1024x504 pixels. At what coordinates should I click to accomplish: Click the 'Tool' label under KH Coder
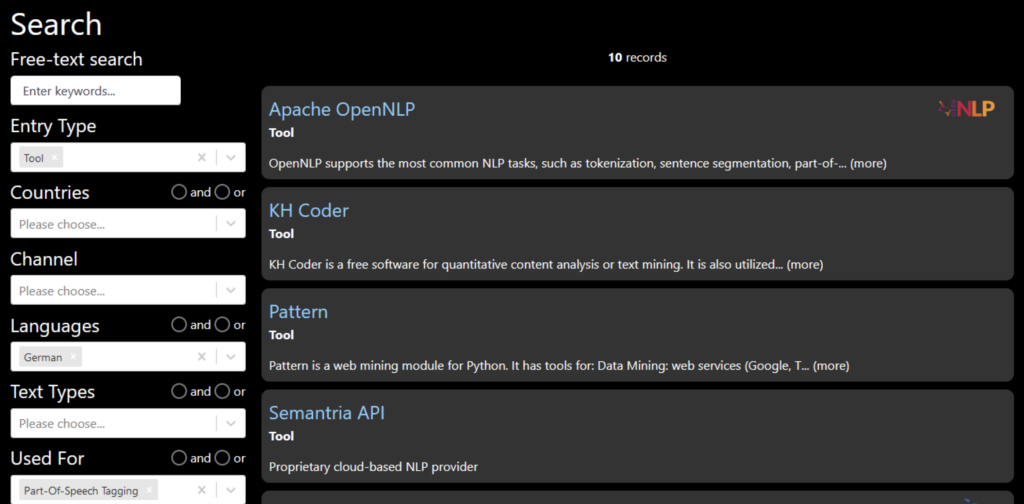[x=281, y=234]
